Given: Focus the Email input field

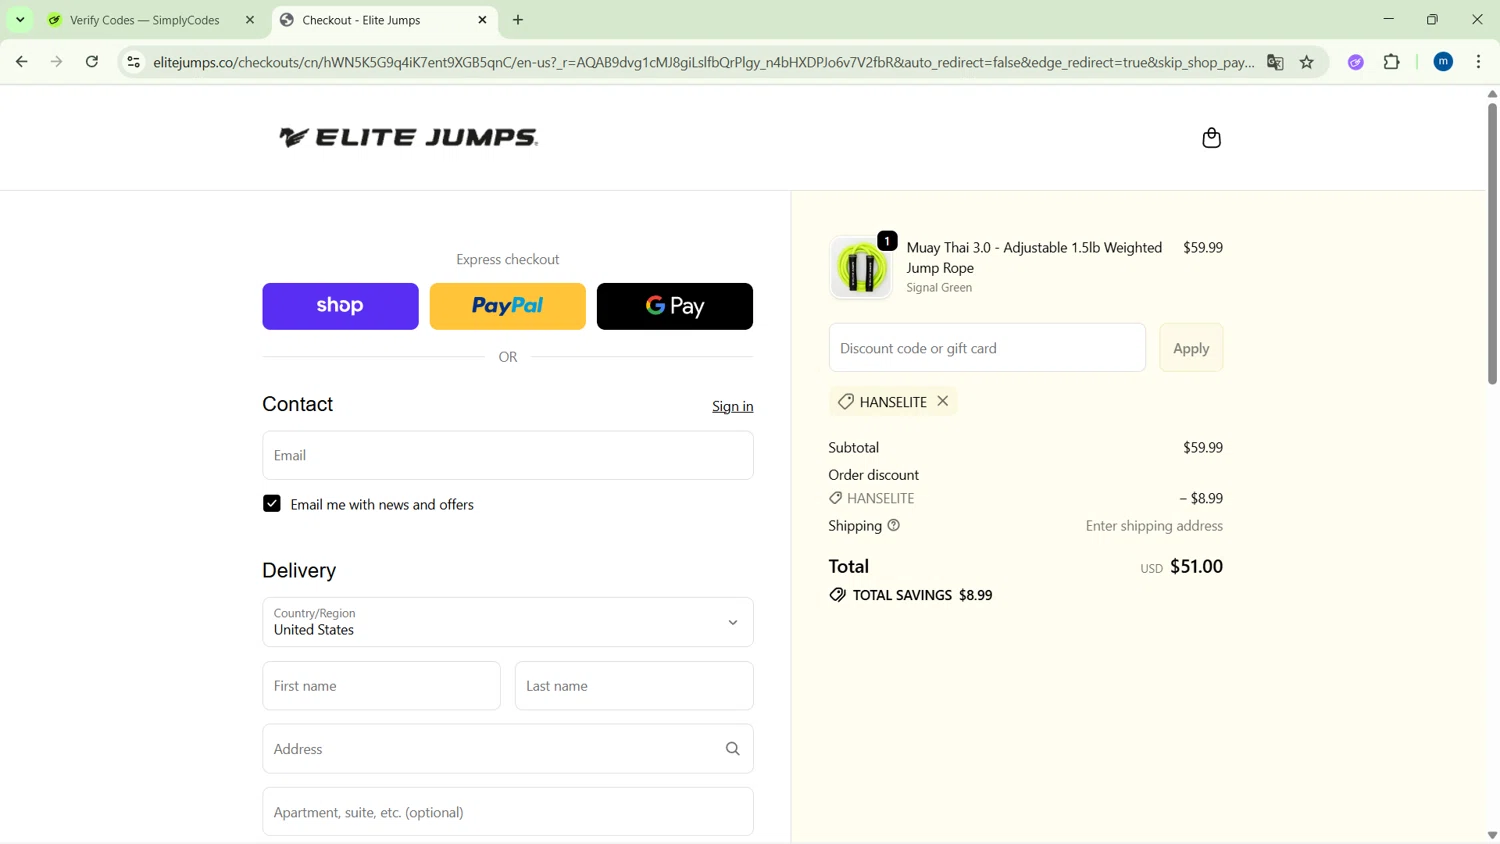Looking at the screenshot, I should [508, 455].
